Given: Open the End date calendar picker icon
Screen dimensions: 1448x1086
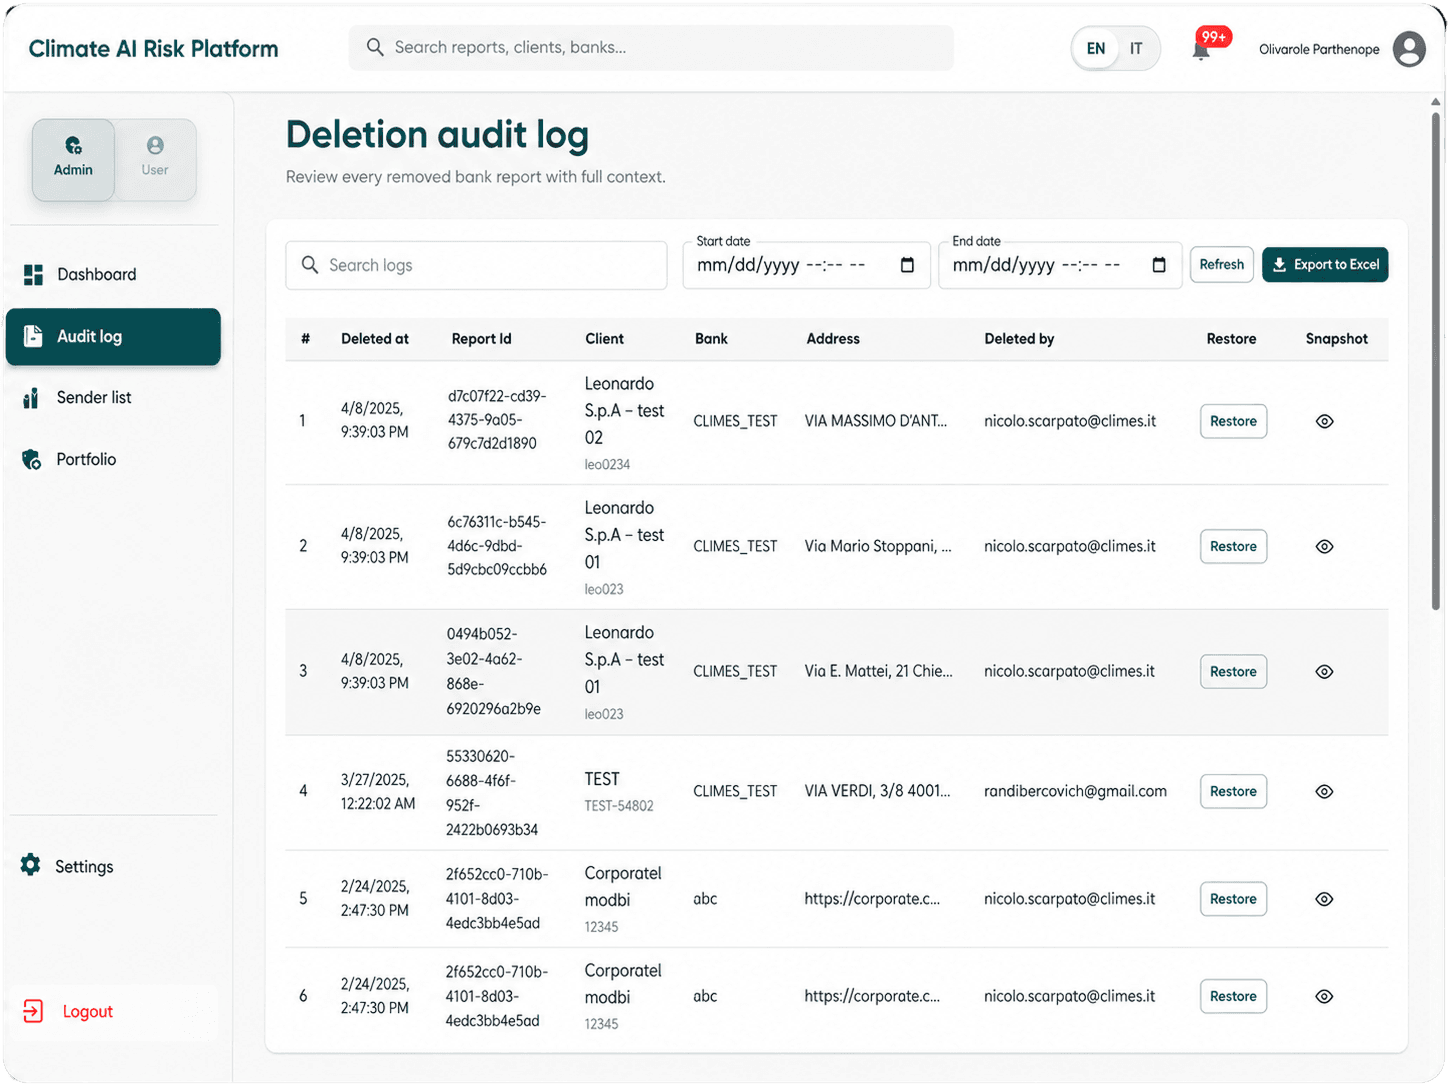Looking at the screenshot, I should pyautogui.click(x=1159, y=265).
